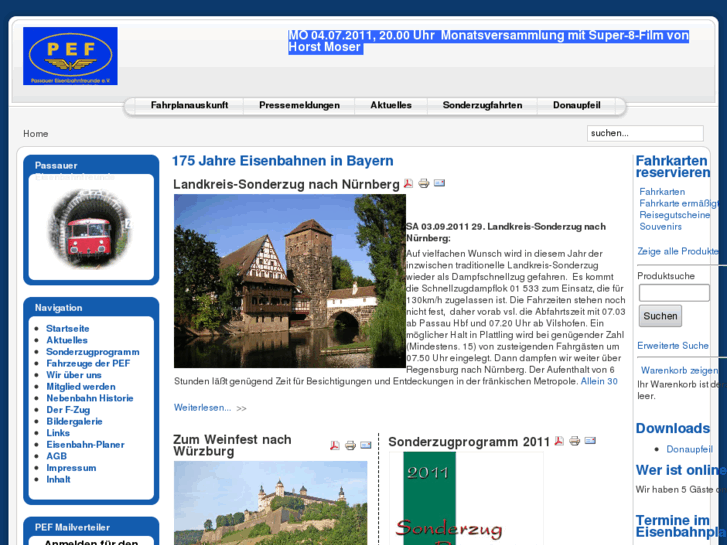Open the Donaupfeil top menu tab
This screenshot has width=727, height=545.
coord(576,105)
